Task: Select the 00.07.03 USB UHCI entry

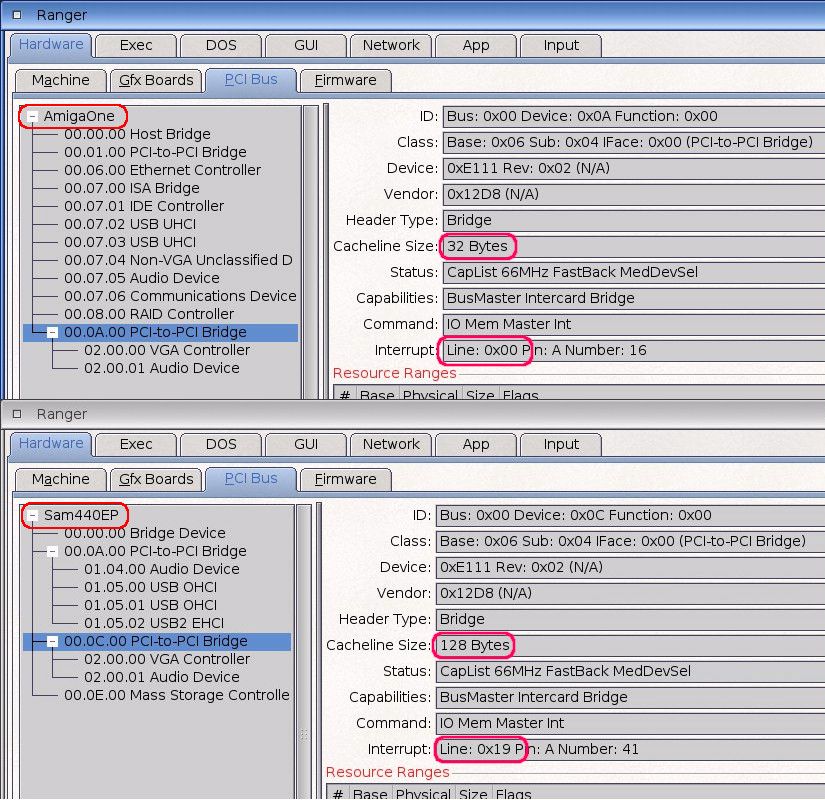Action: (x=130, y=243)
